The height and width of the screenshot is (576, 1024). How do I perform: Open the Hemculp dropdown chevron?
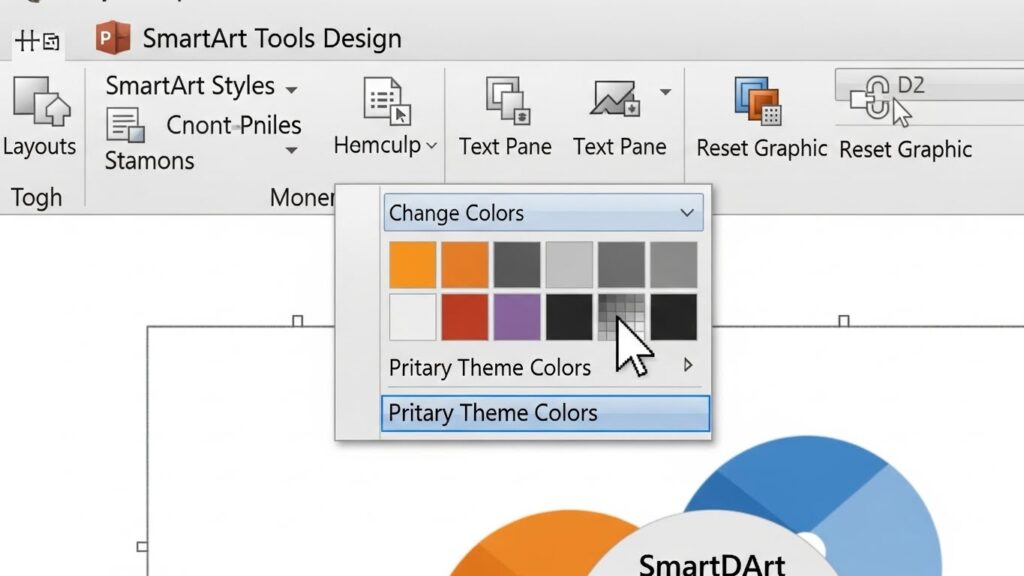[x=432, y=146]
